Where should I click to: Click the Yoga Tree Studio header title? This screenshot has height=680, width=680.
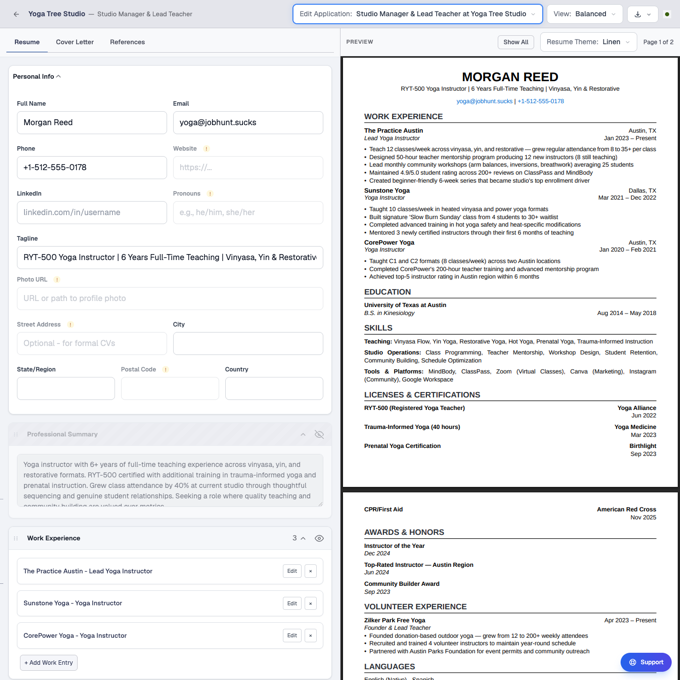pos(56,14)
